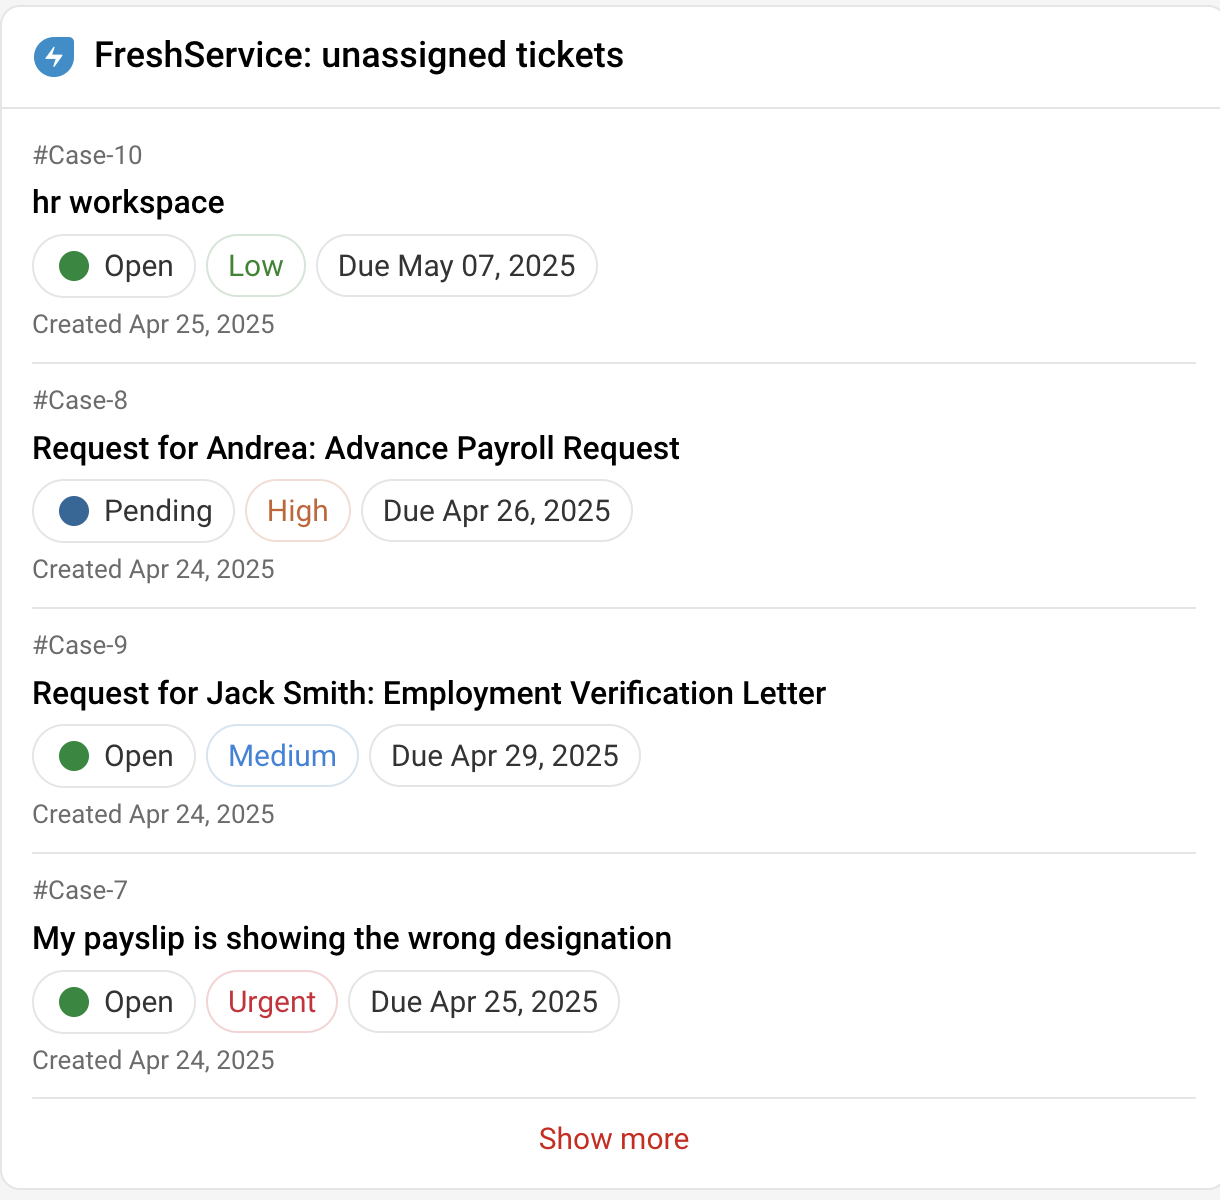This screenshot has width=1220, height=1200.
Task: Click the 'Due Apr 26, 2025' chip
Action: [x=496, y=511]
